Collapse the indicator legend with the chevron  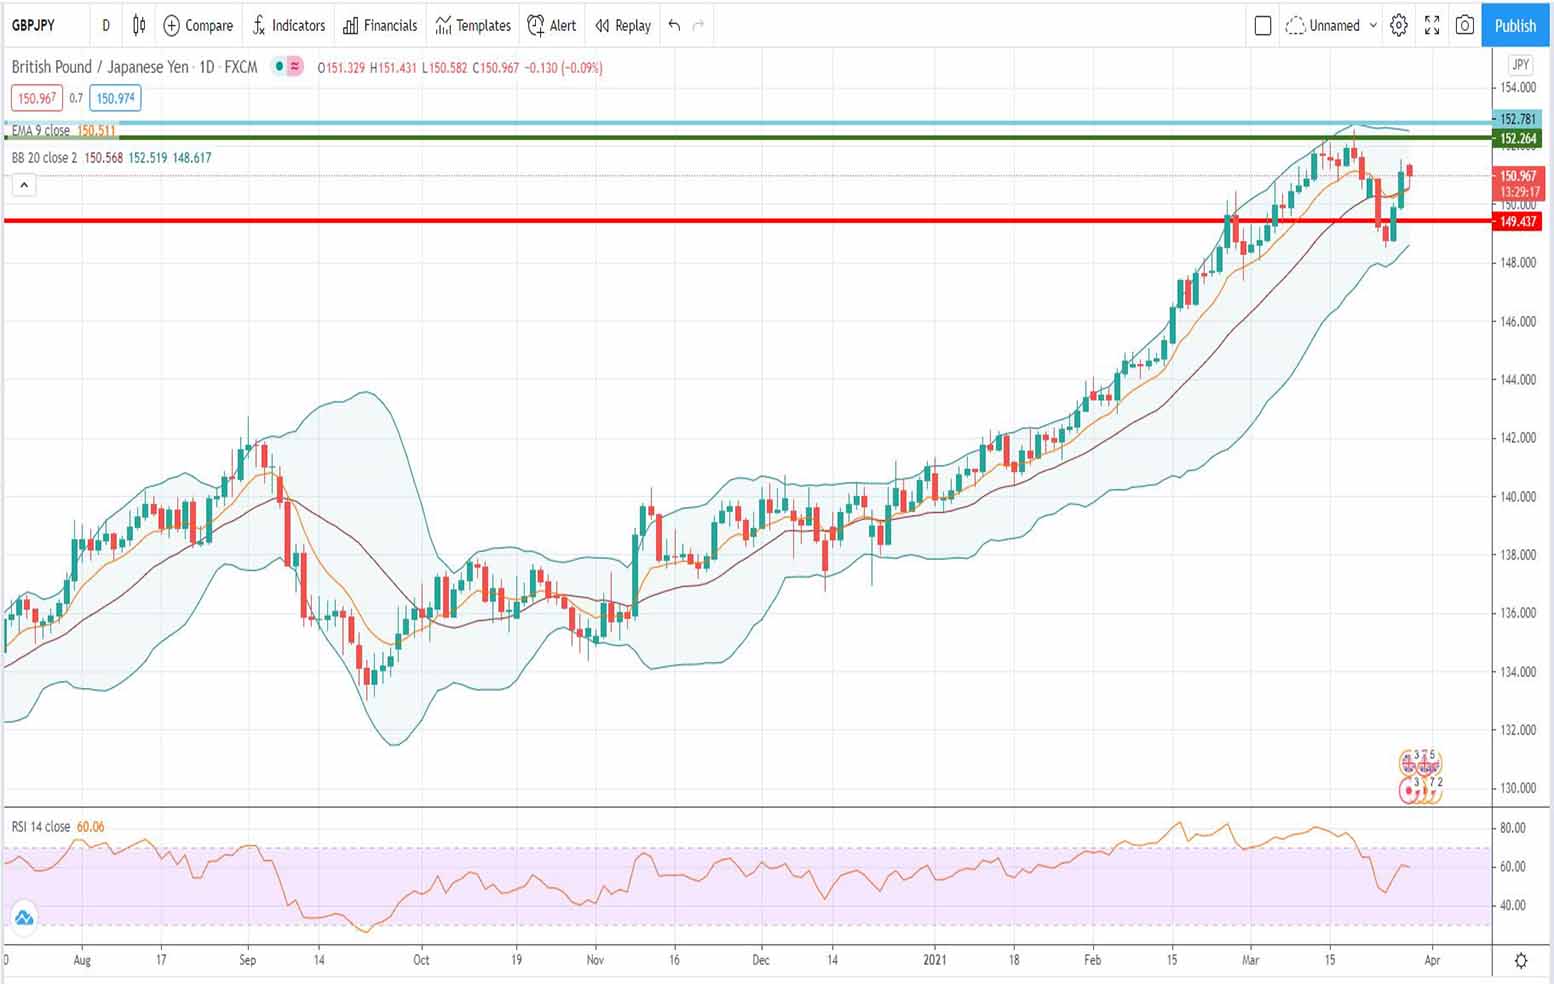(23, 184)
